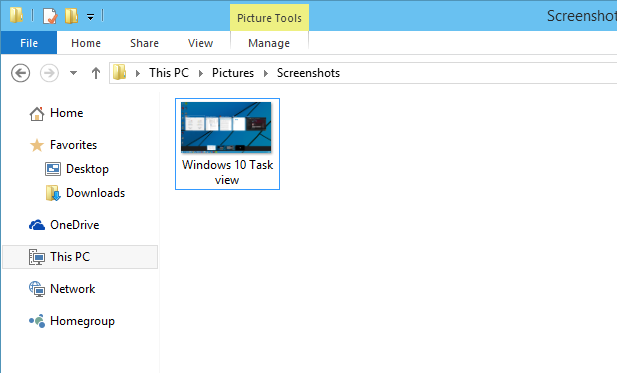Screen dimensions: 617x373
Task: Go up one folder level
Action: click(x=96, y=73)
